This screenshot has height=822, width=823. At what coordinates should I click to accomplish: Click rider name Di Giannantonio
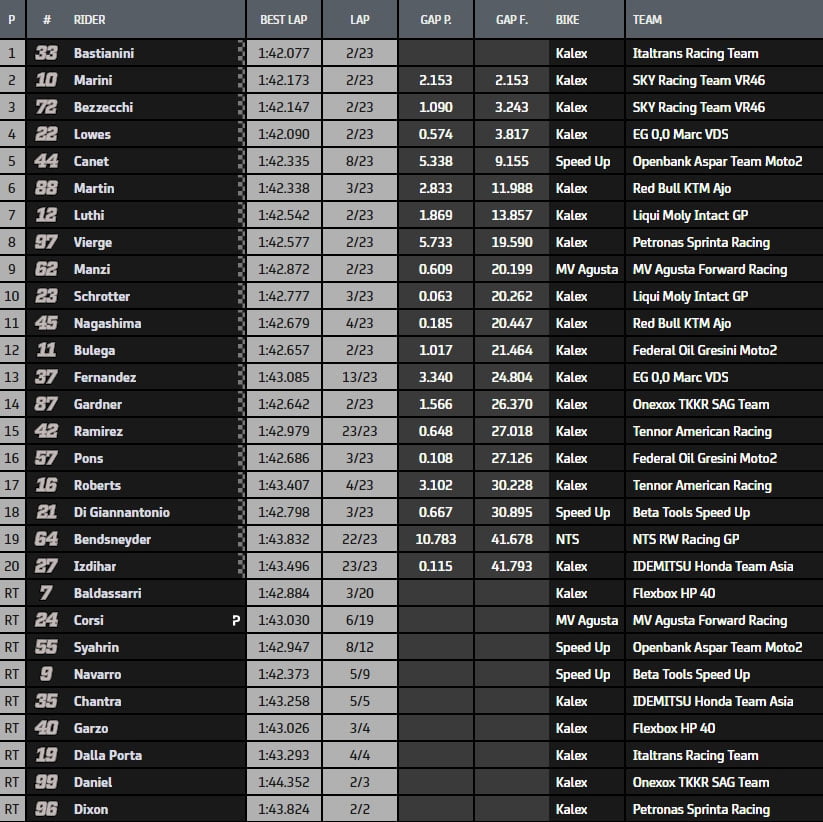pos(121,512)
